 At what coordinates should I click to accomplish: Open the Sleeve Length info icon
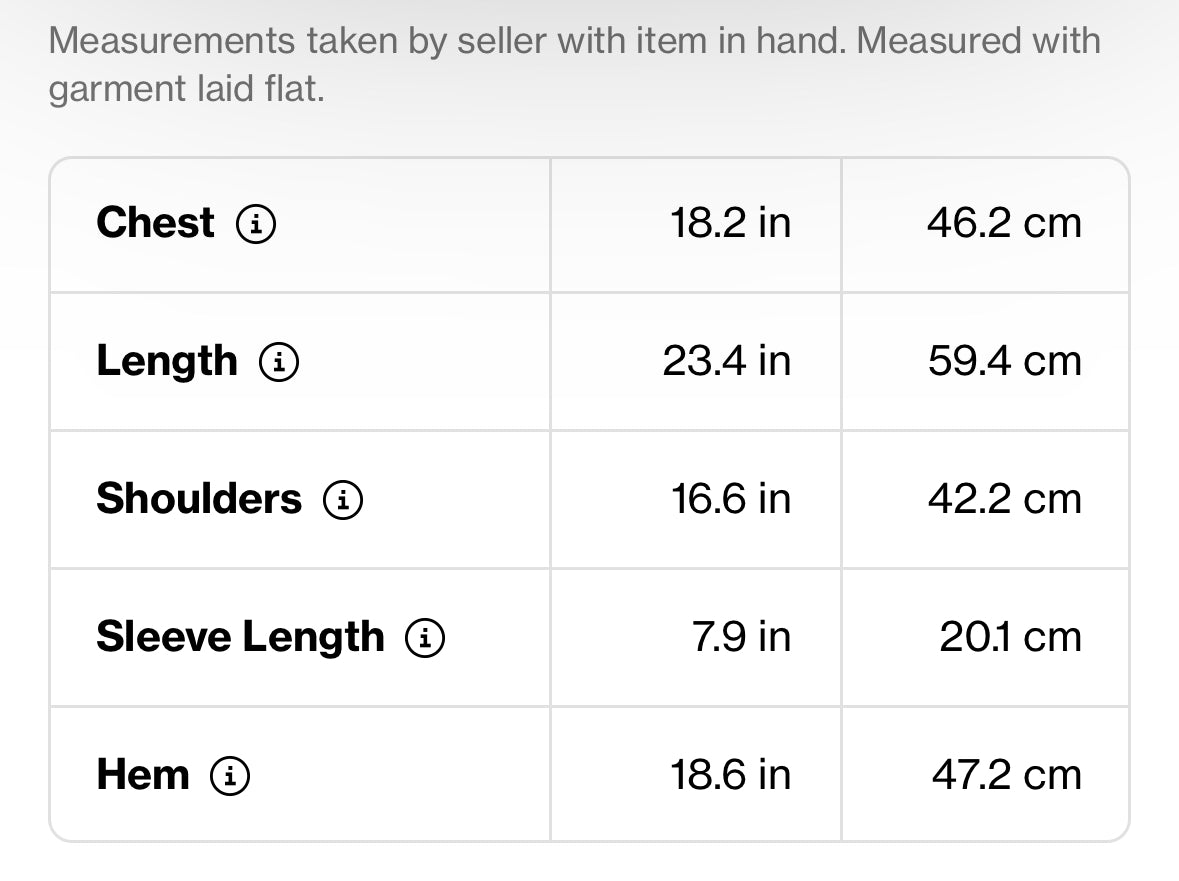(425, 638)
